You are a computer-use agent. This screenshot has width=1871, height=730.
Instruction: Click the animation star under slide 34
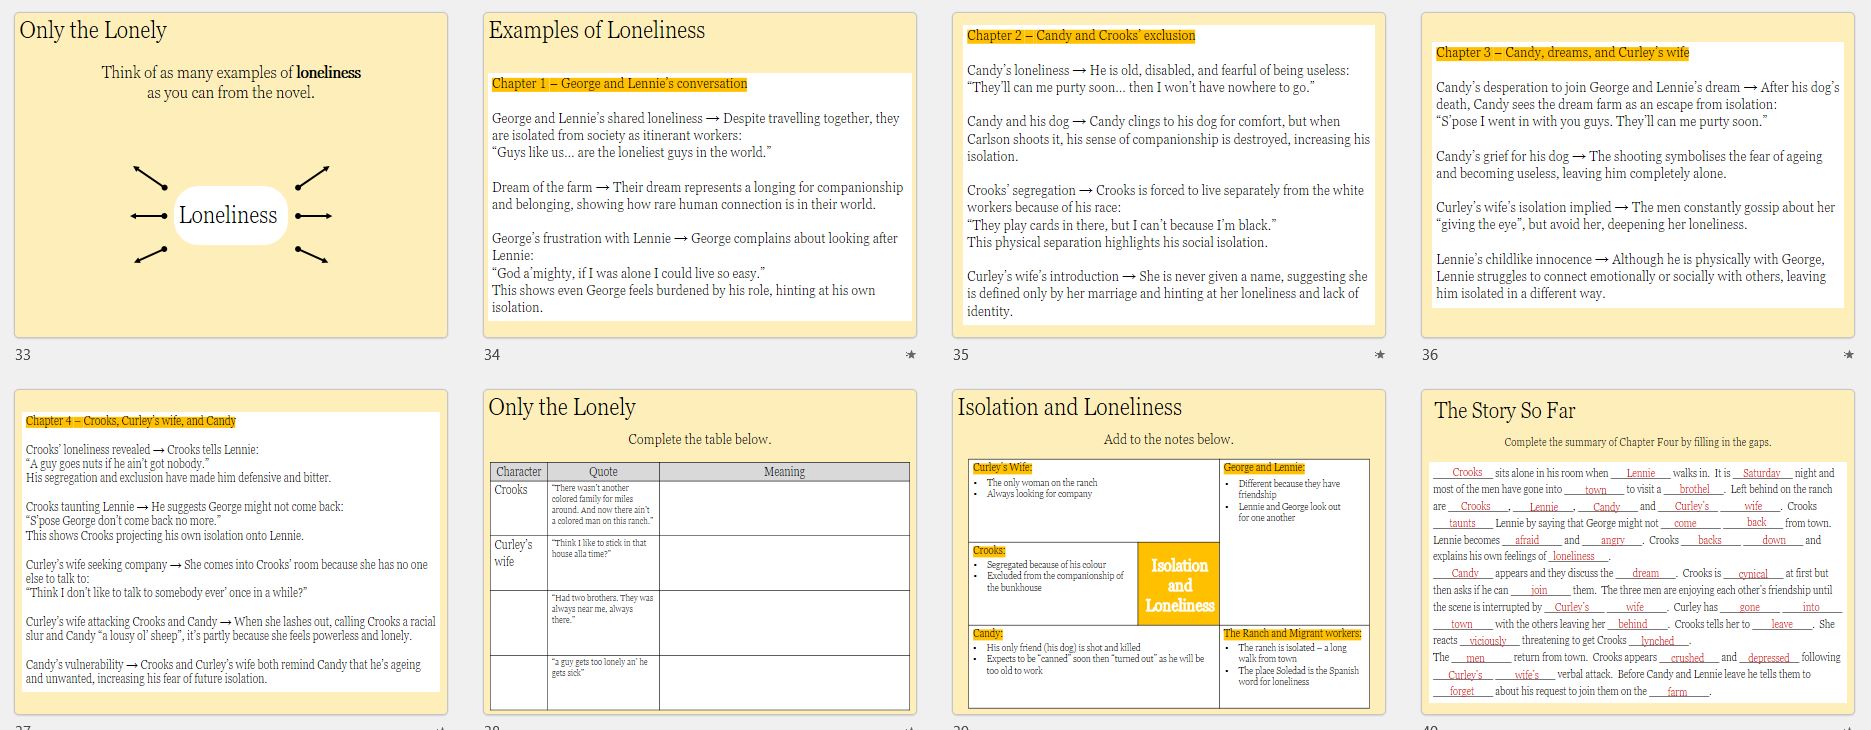(910, 355)
